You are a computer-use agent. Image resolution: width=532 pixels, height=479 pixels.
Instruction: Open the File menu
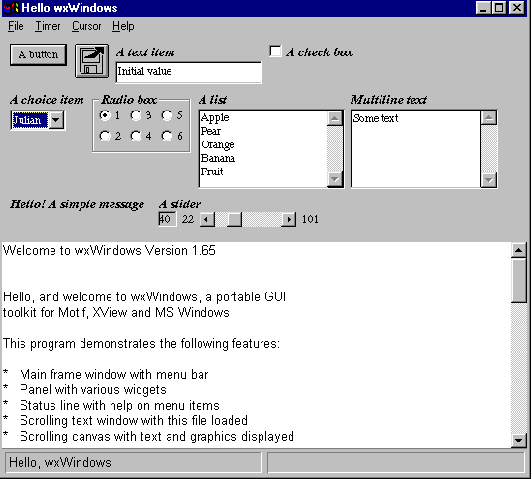16,26
